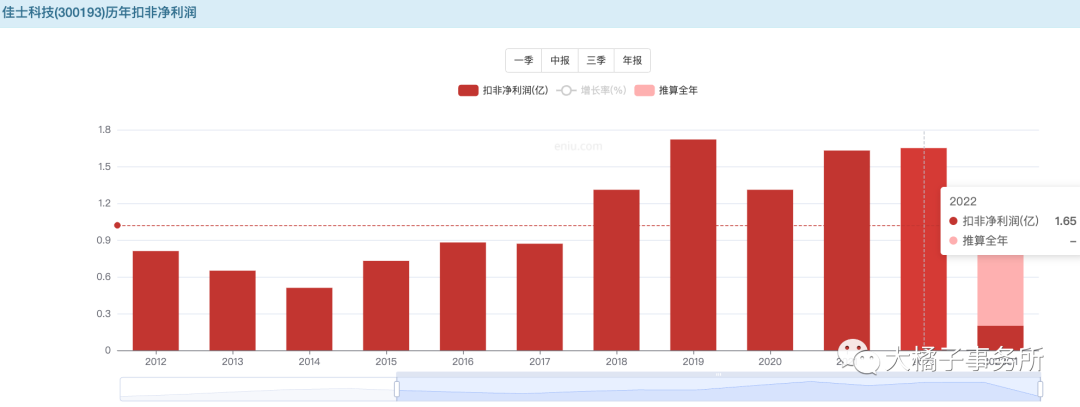Click the 2014 profit bar

(309, 319)
